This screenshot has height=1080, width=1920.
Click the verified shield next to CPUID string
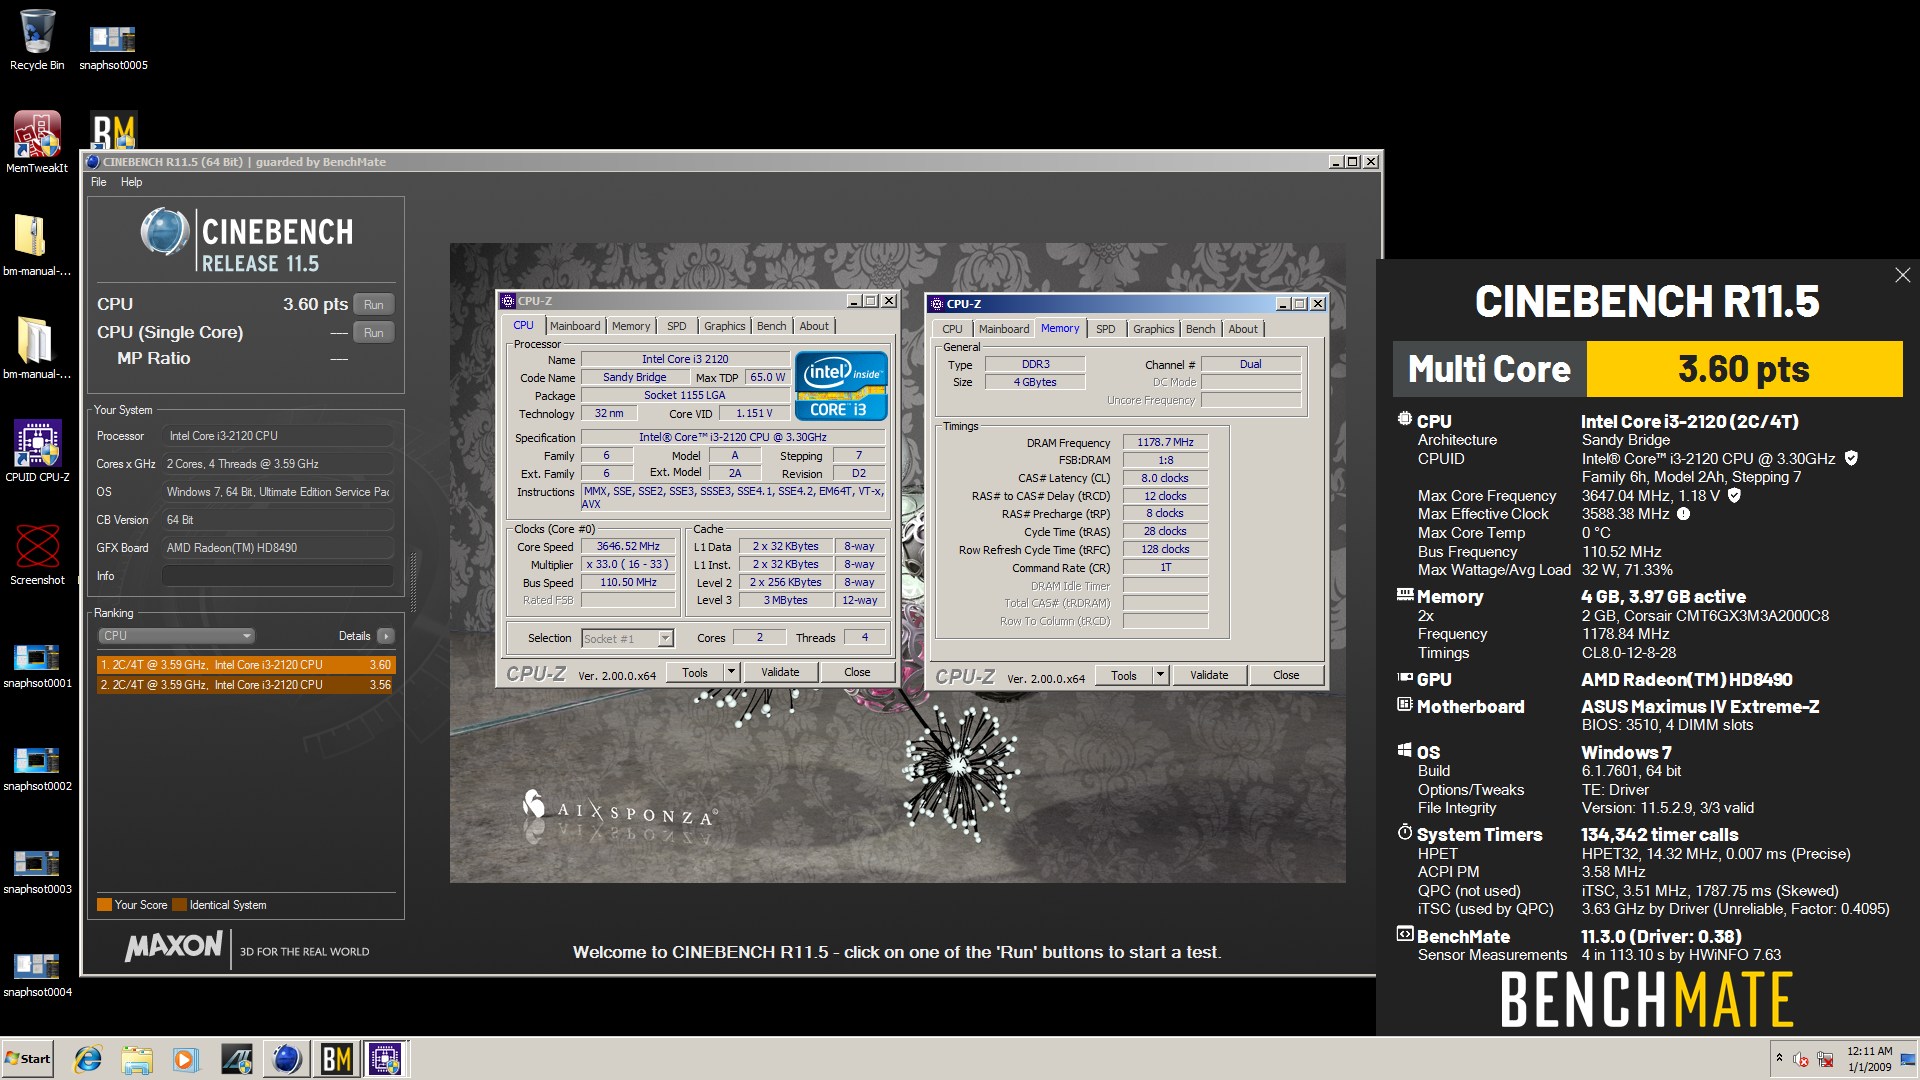[x=1851, y=458]
